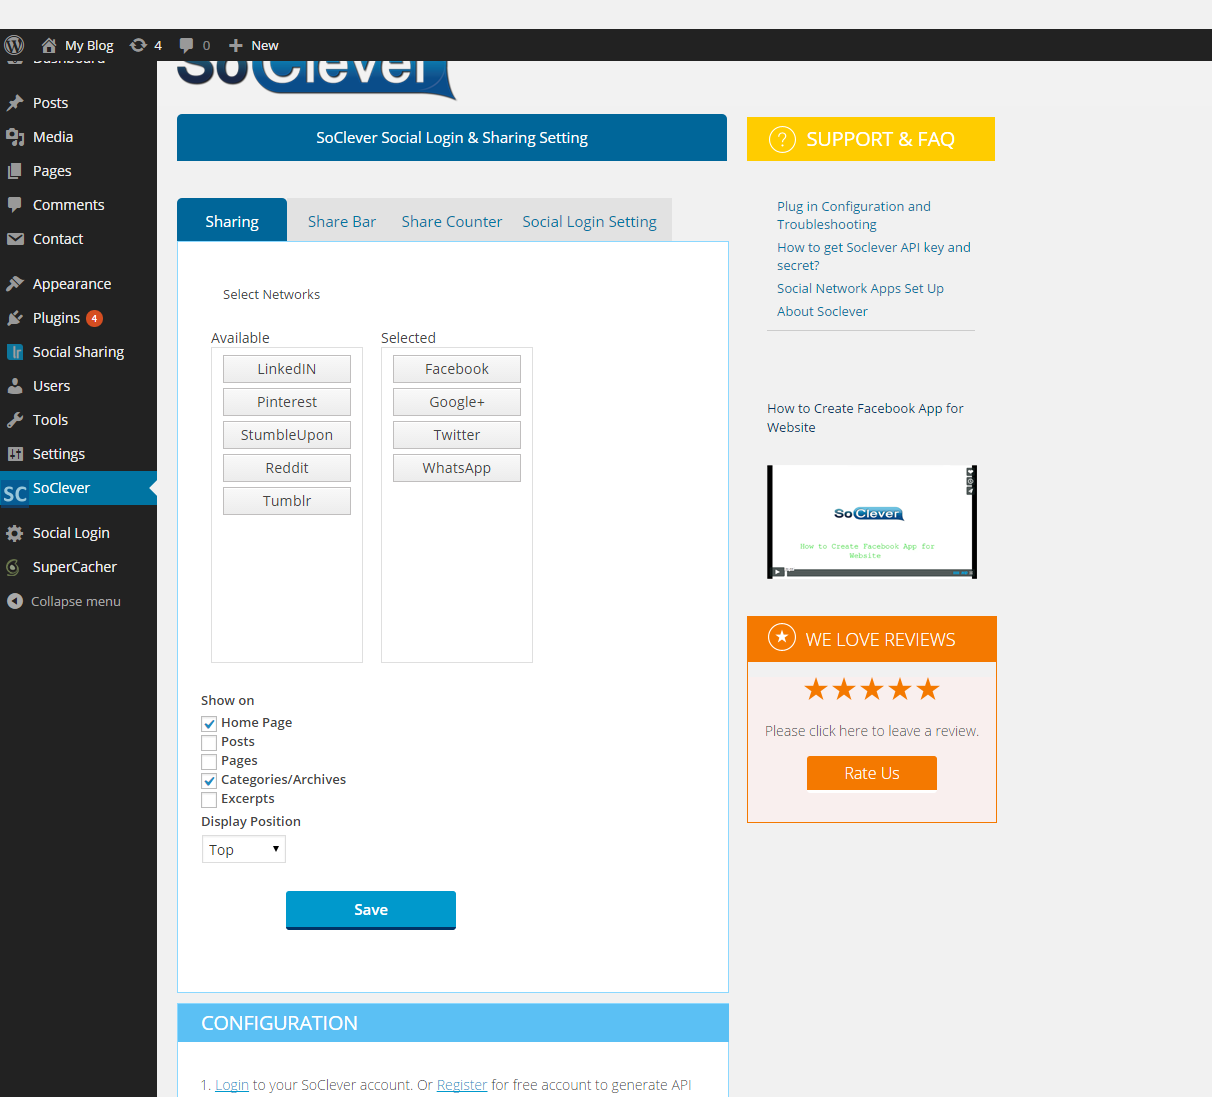This screenshot has width=1212, height=1097.
Task: Collapse the admin sidebar menu
Action: coord(14,601)
